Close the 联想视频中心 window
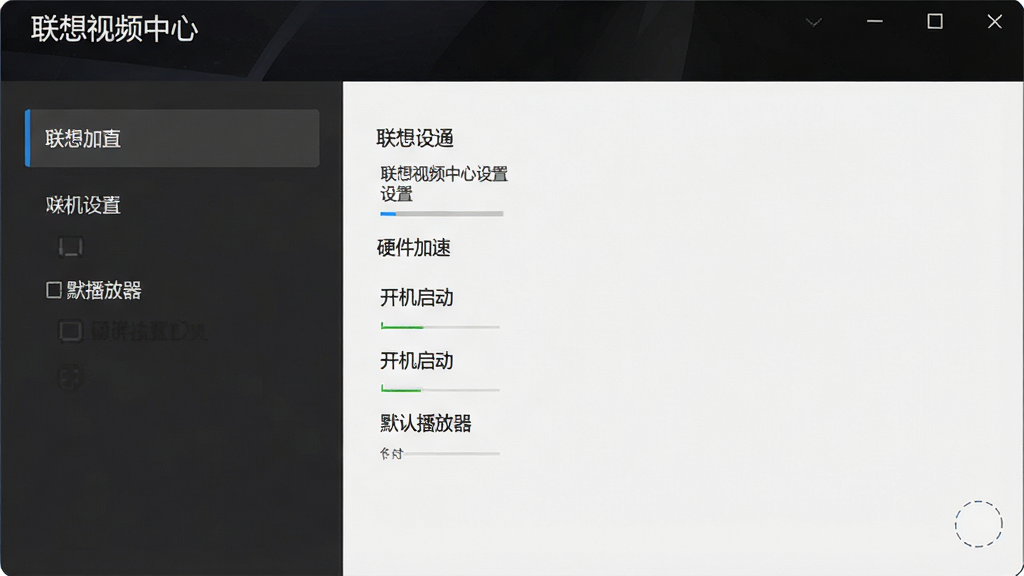Screen dimensions: 1024x576 [994, 22]
